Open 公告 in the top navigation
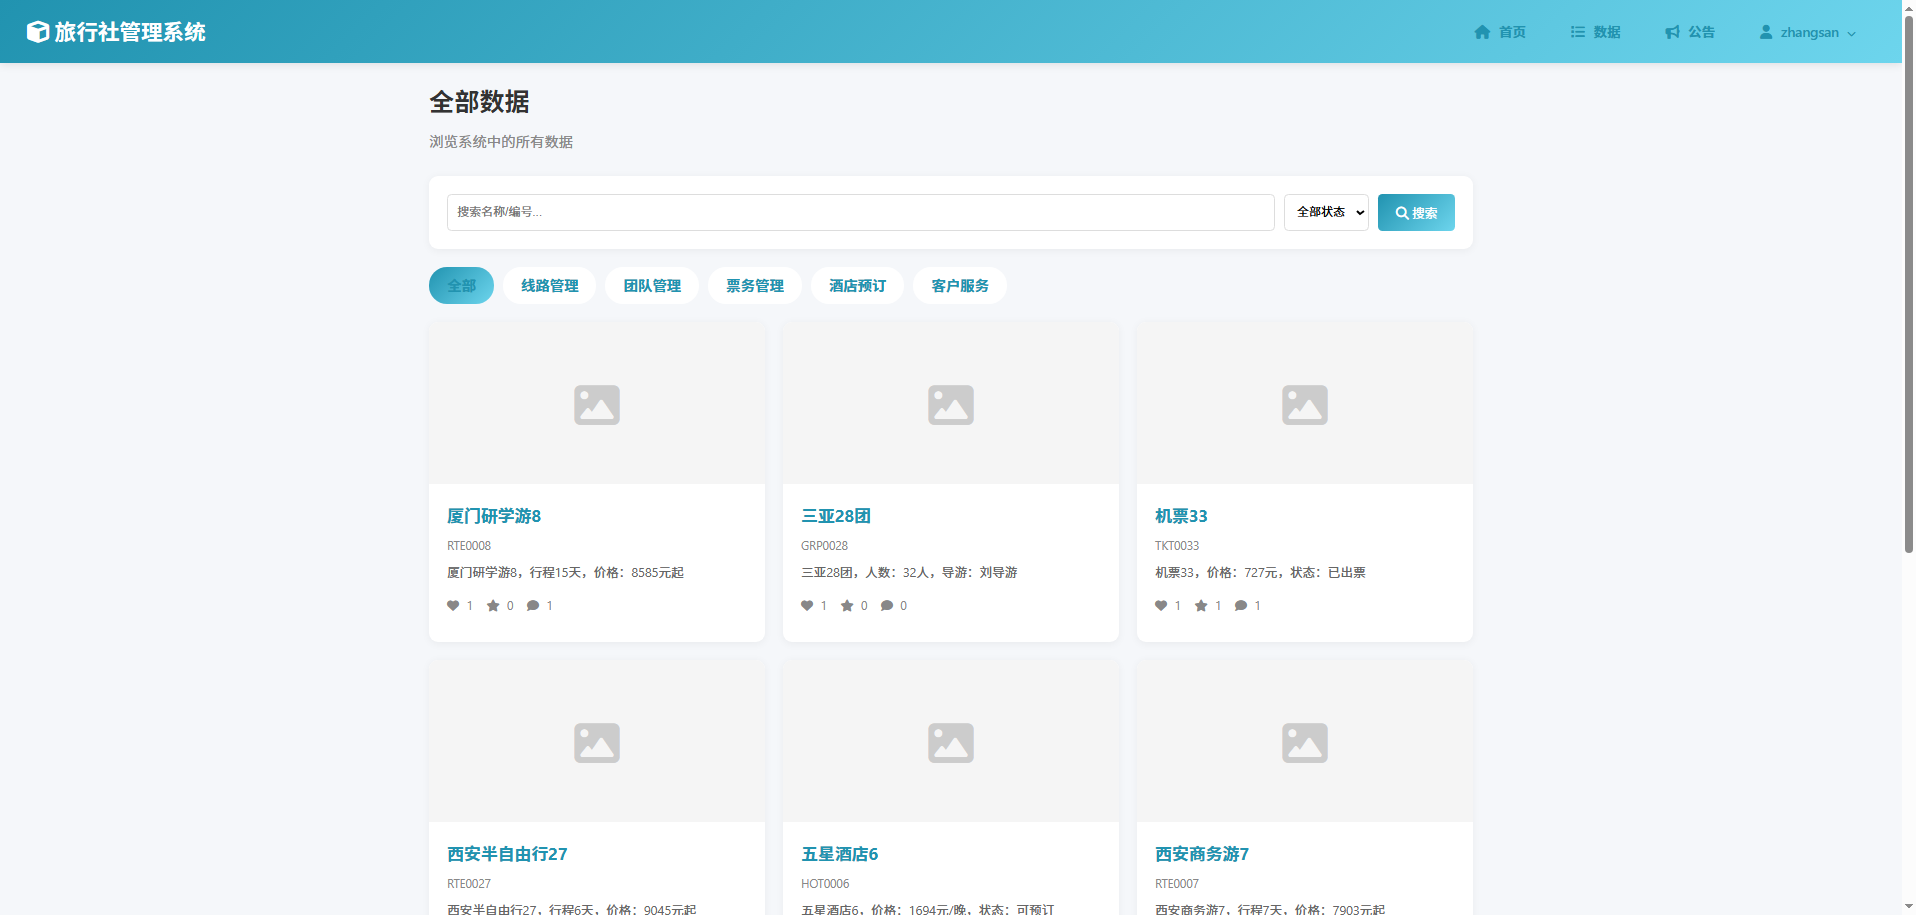 point(1690,32)
